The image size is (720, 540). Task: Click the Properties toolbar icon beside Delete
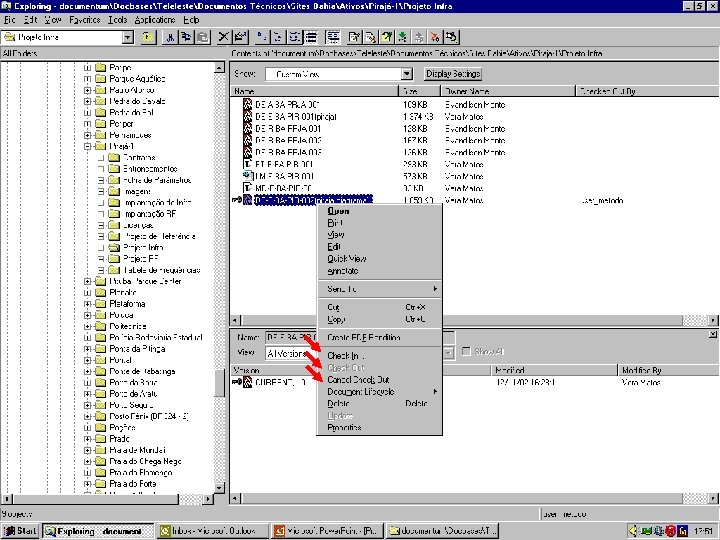click(240, 37)
